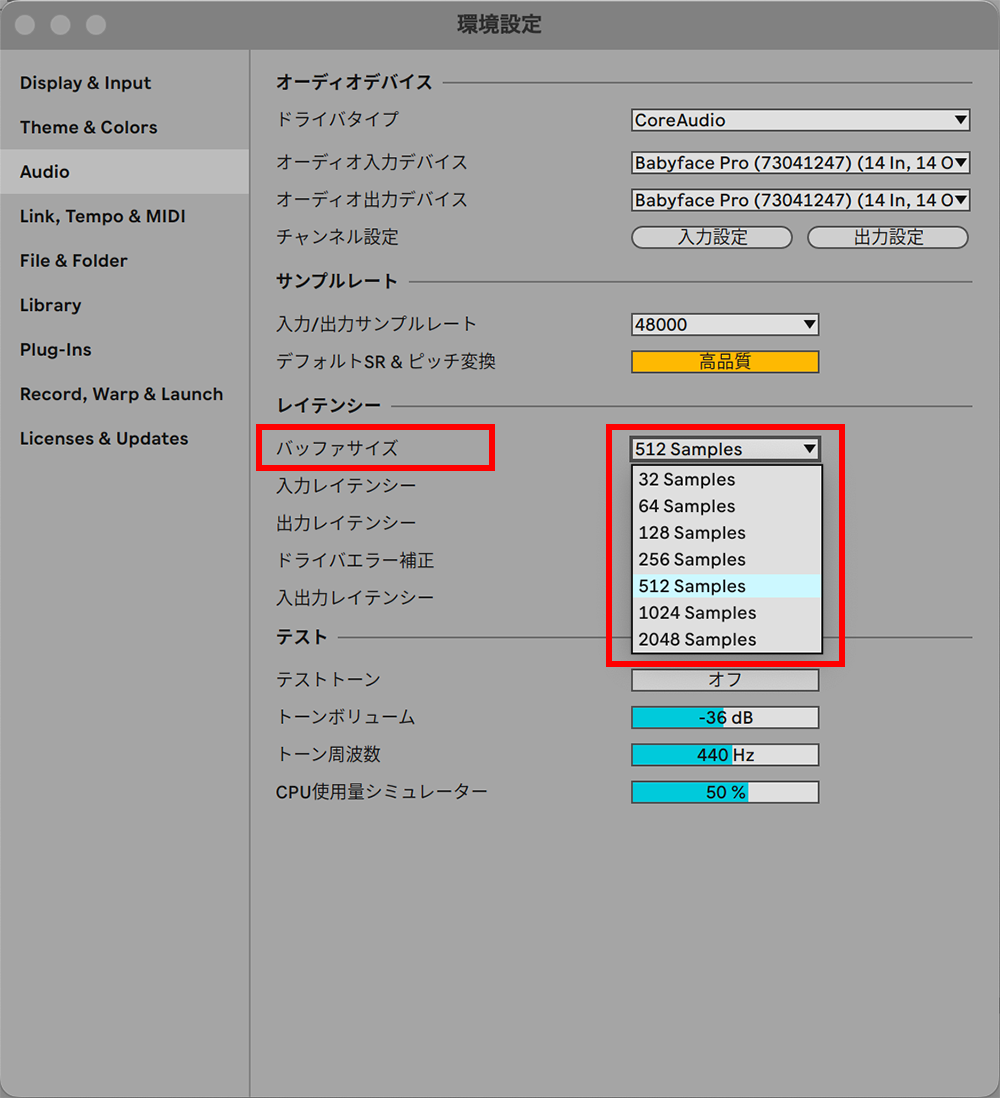This screenshot has width=1000, height=1098.
Task: Open the audio output device dropdown
Action: pos(800,200)
